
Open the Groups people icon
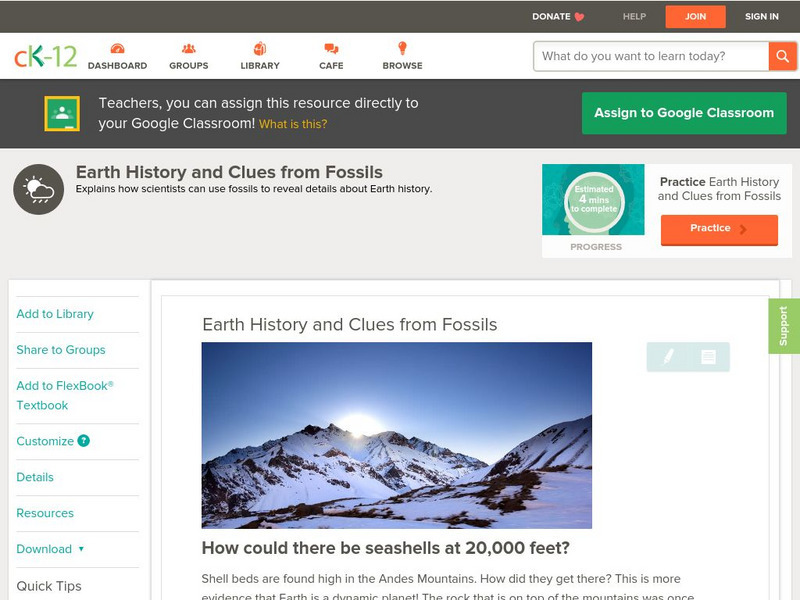189,48
